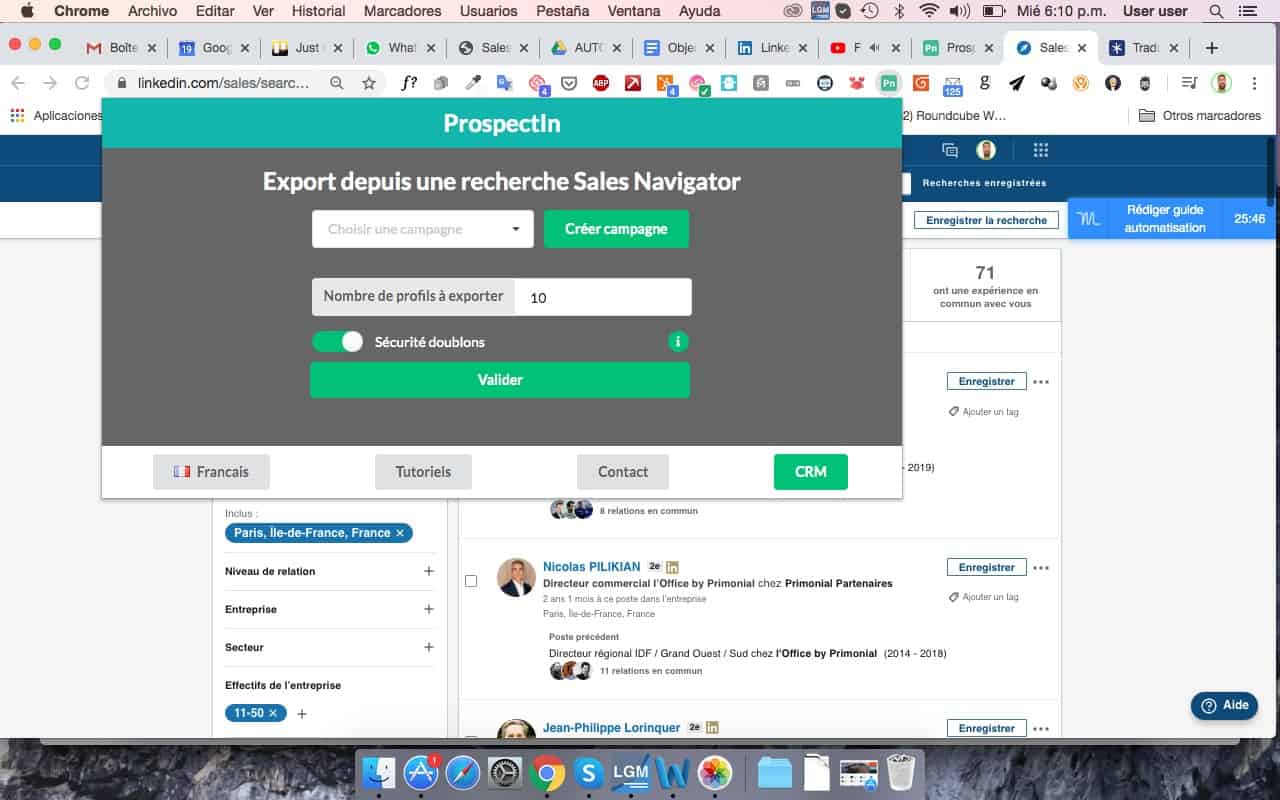
Task: Click Enregistrer la recherche button
Action: click(986, 220)
